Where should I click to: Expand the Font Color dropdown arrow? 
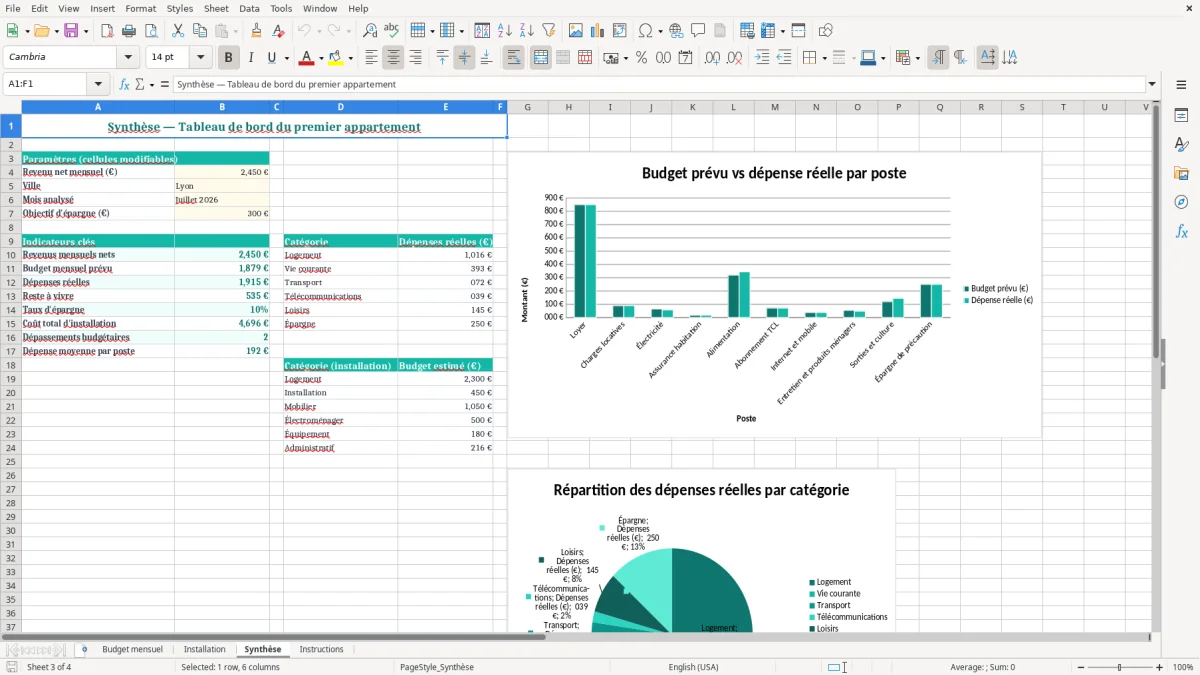(x=321, y=58)
